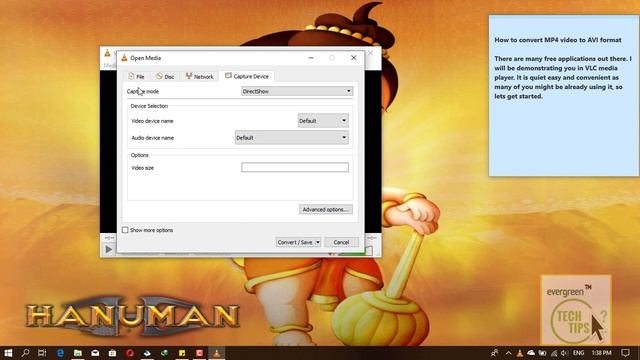Screen dimensions: 640x360
Task: Open the red recorder app on taskbar
Action: pyautogui.click(x=199, y=353)
